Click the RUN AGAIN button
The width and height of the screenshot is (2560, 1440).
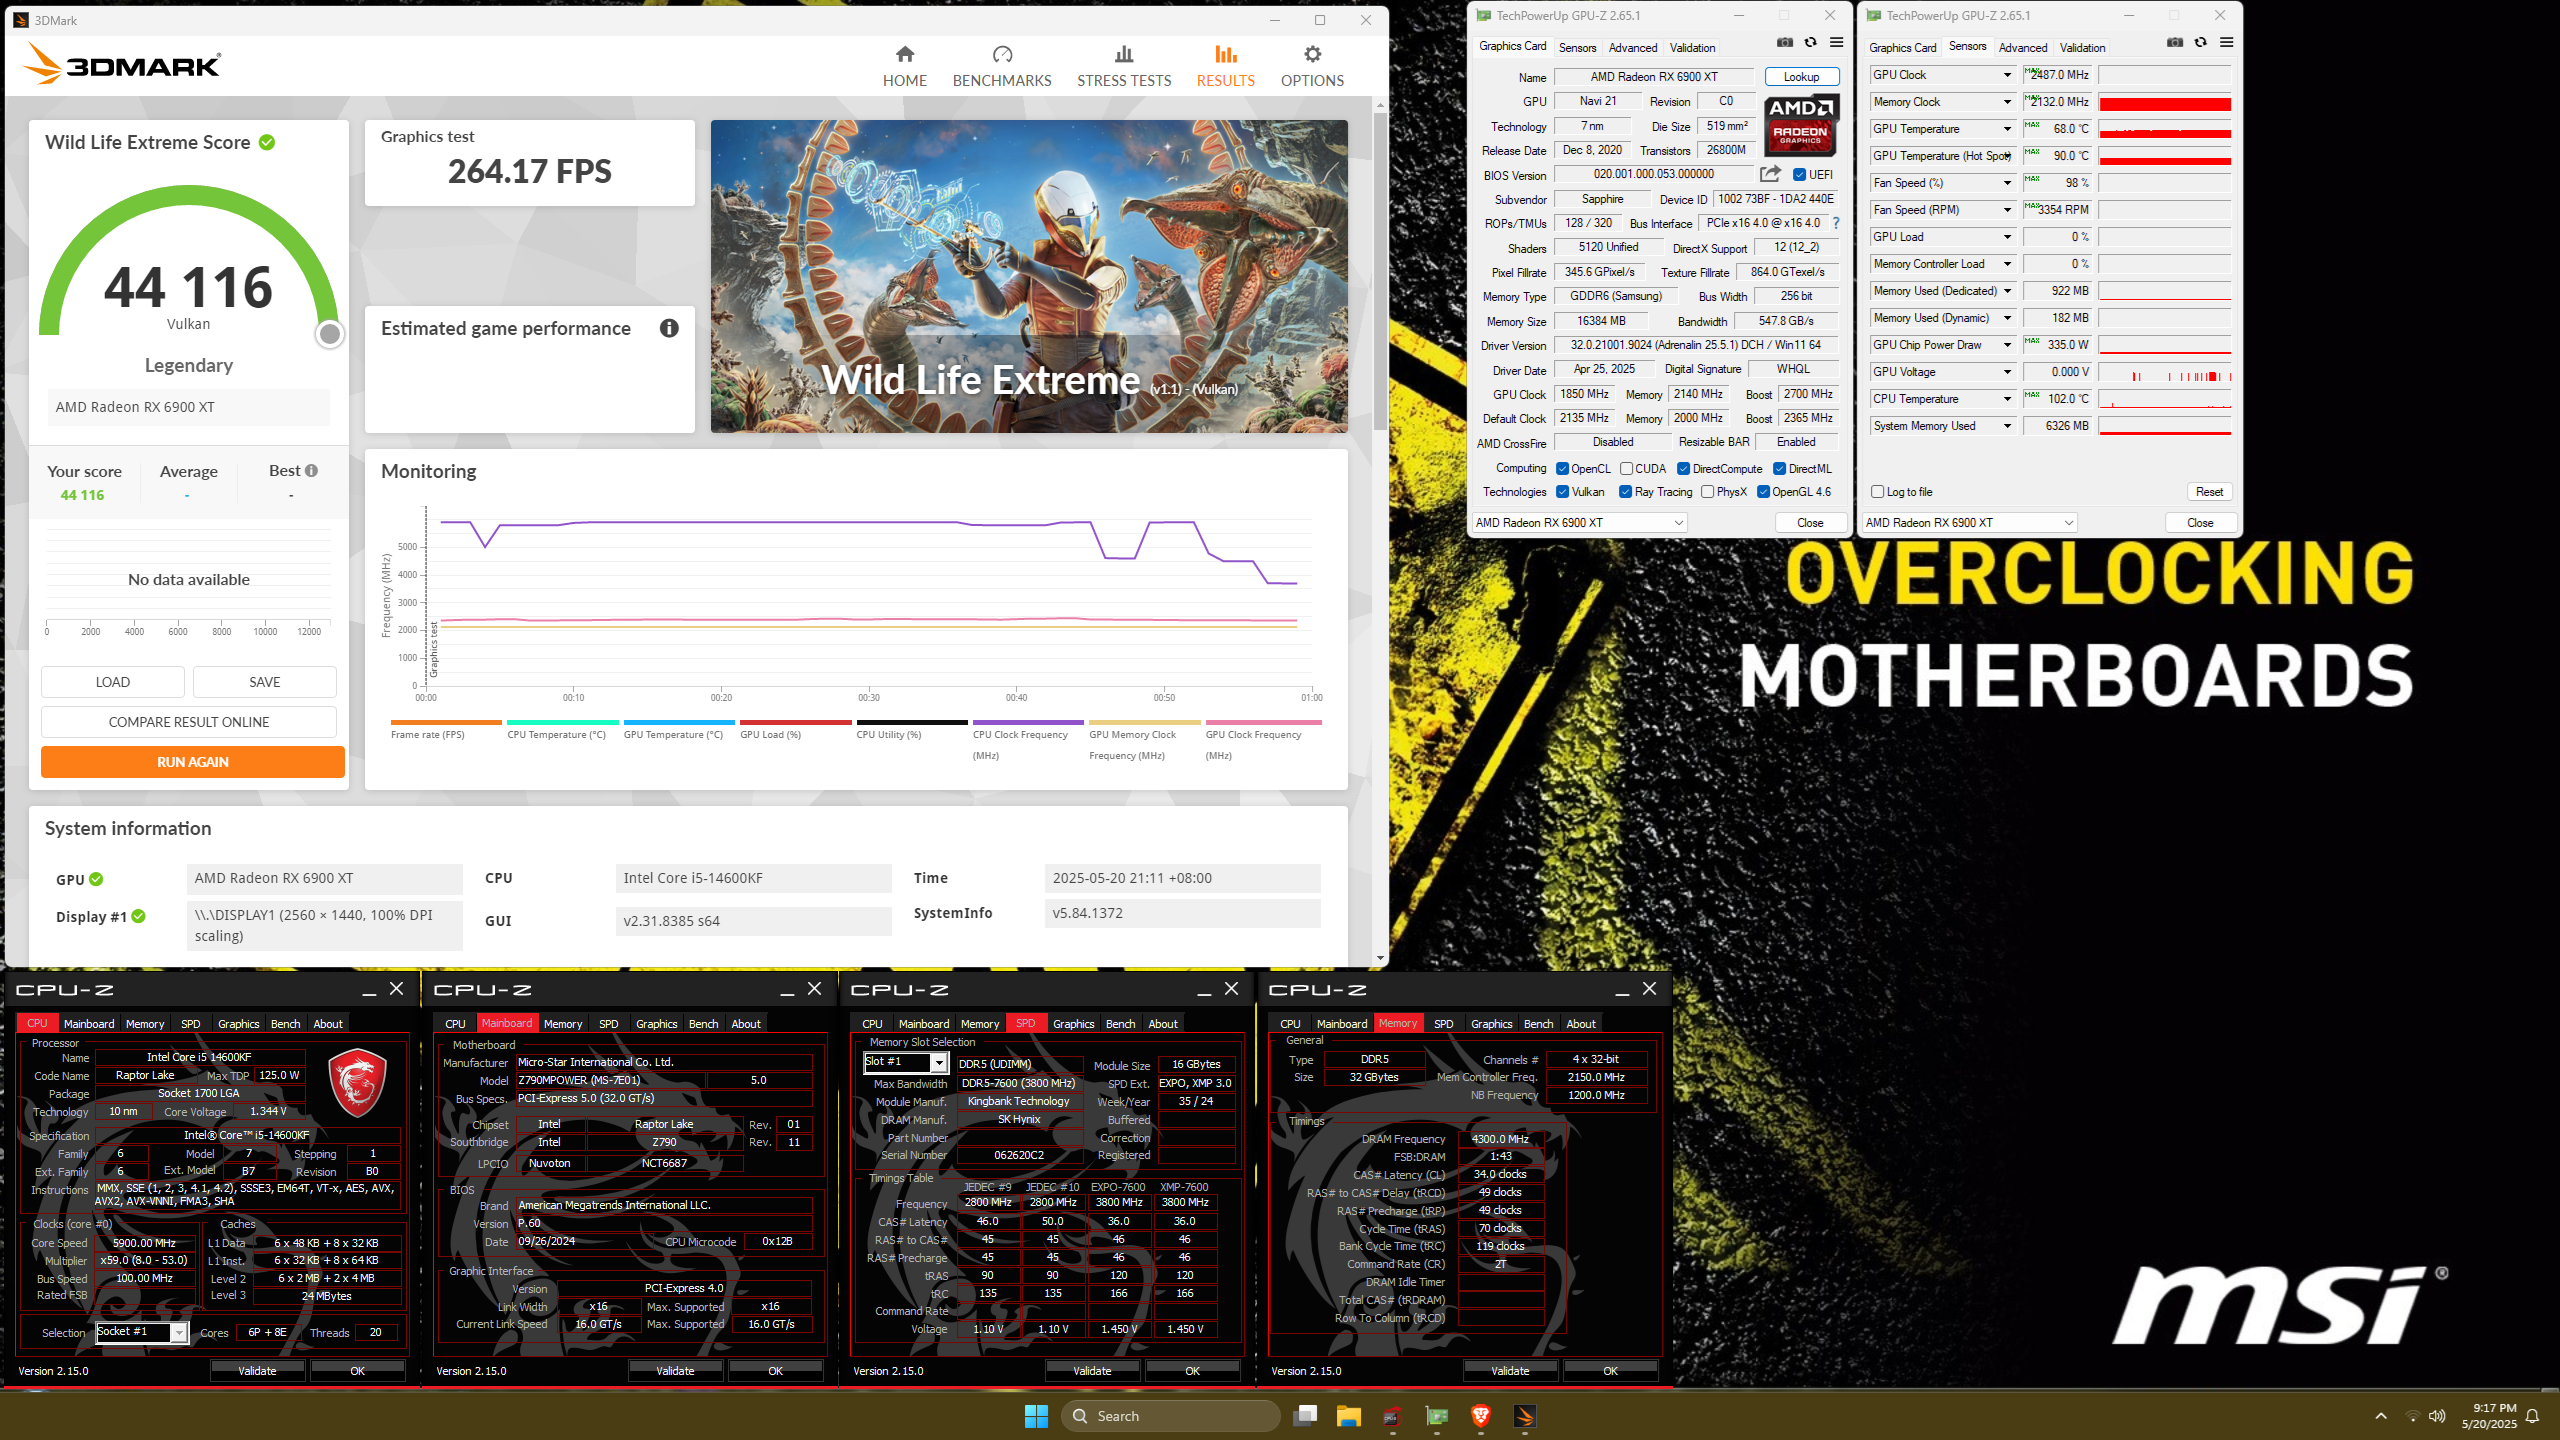(x=192, y=762)
